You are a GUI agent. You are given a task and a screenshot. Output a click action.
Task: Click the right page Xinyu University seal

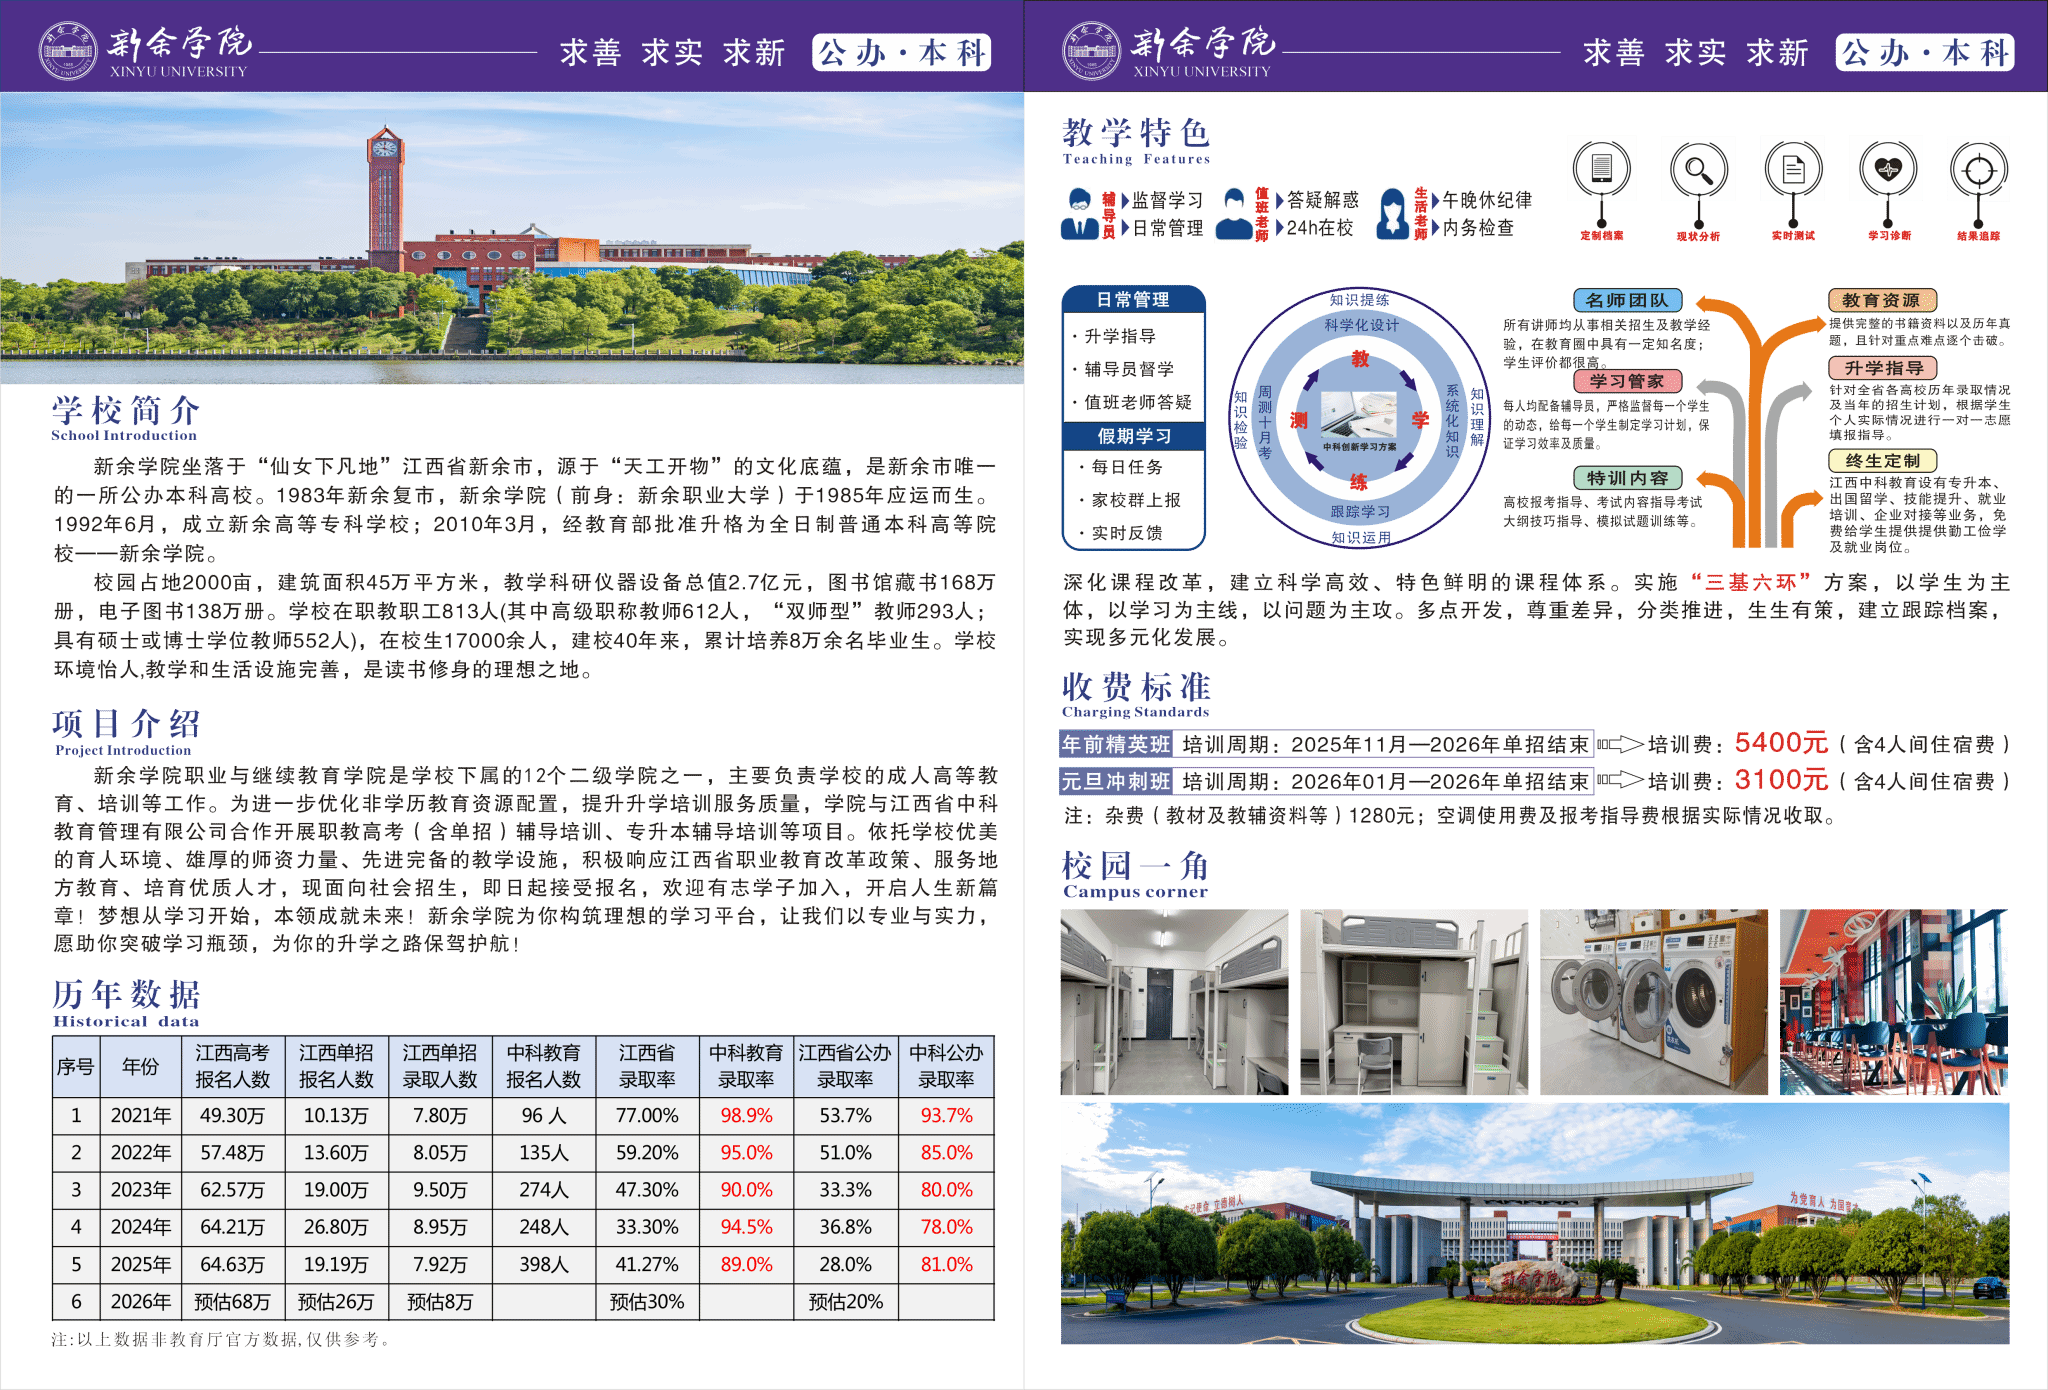(x=1091, y=51)
